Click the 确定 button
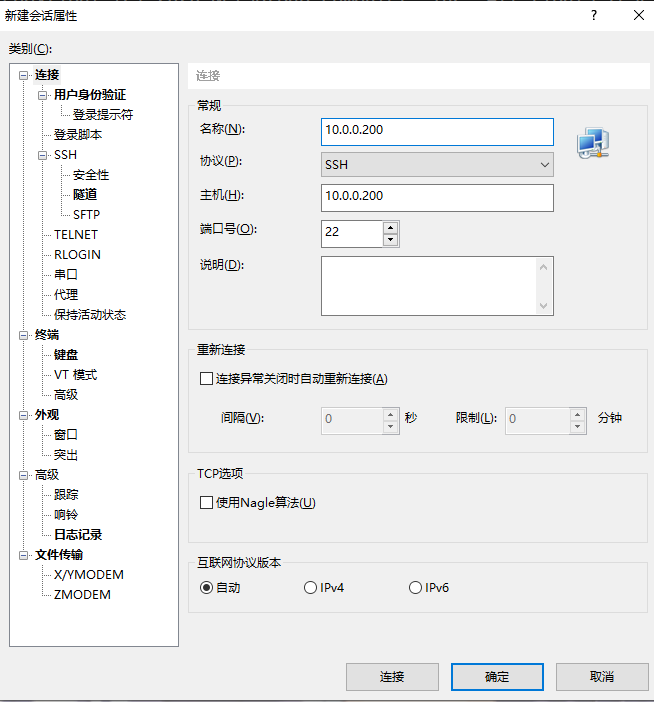654x702 pixels. pyautogui.click(x=497, y=676)
